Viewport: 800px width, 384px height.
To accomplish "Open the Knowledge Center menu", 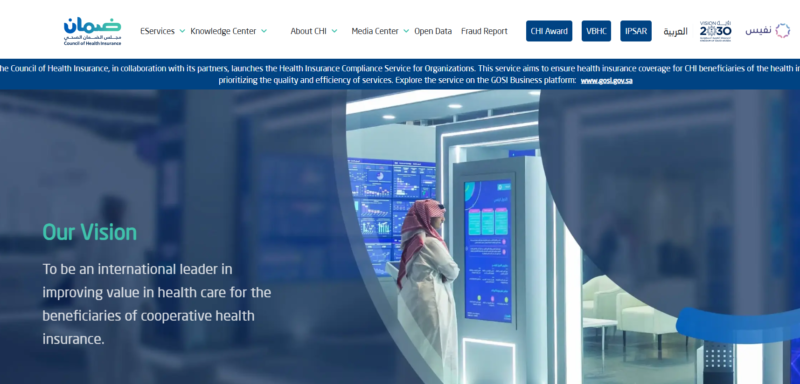I will point(223,31).
